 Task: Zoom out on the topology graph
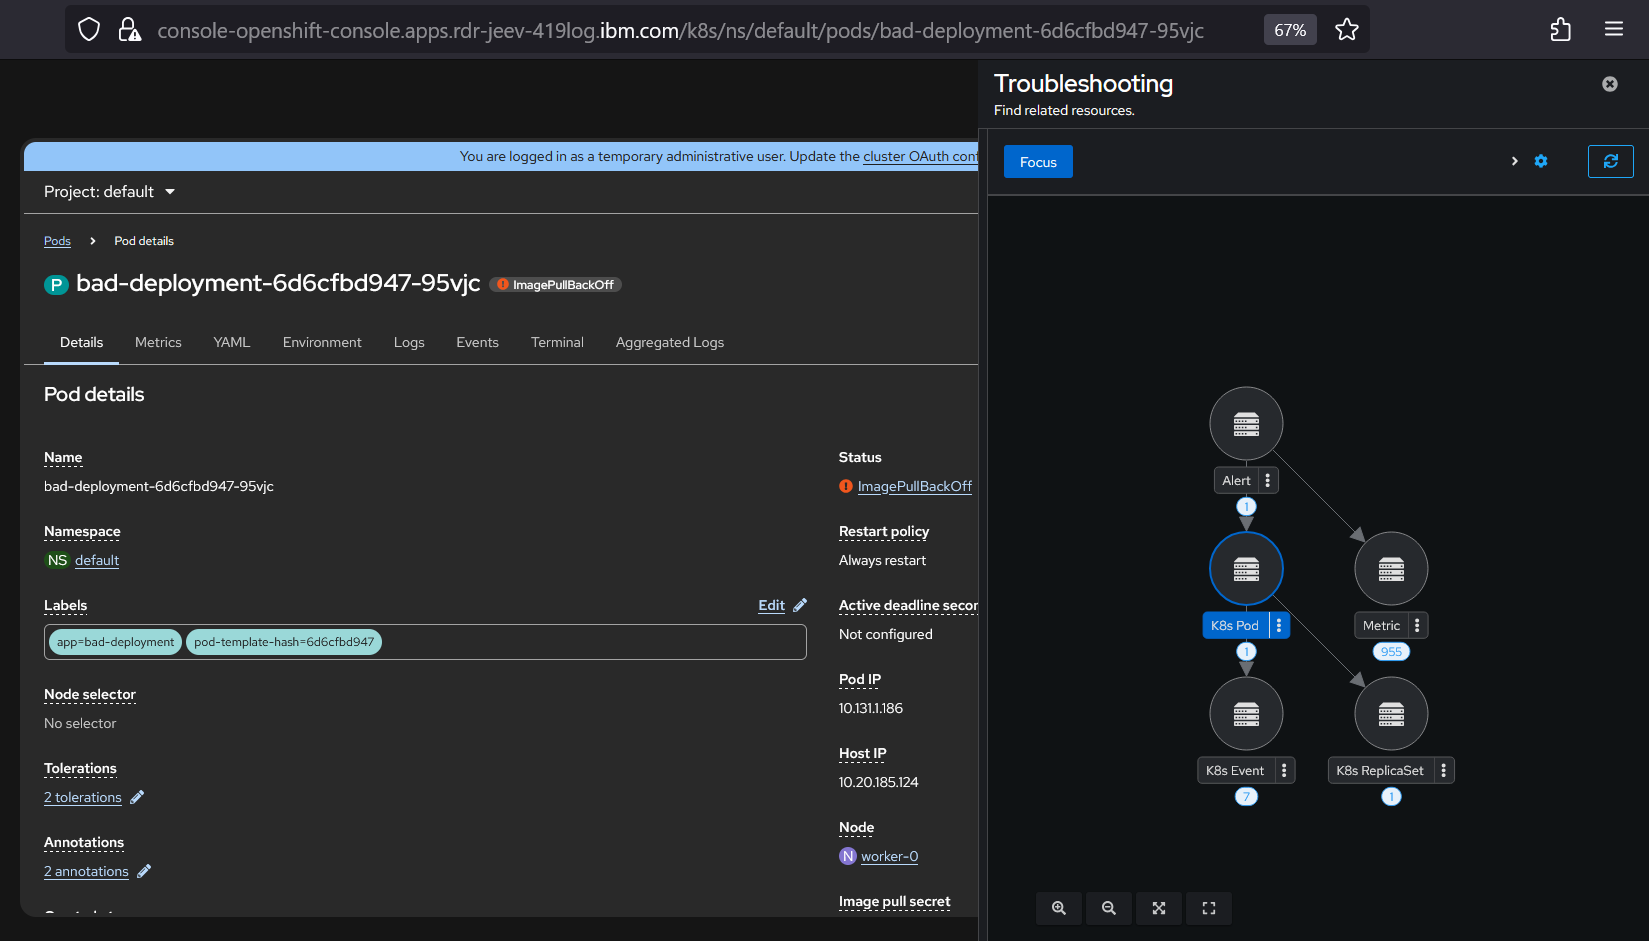coord(1109,908)
